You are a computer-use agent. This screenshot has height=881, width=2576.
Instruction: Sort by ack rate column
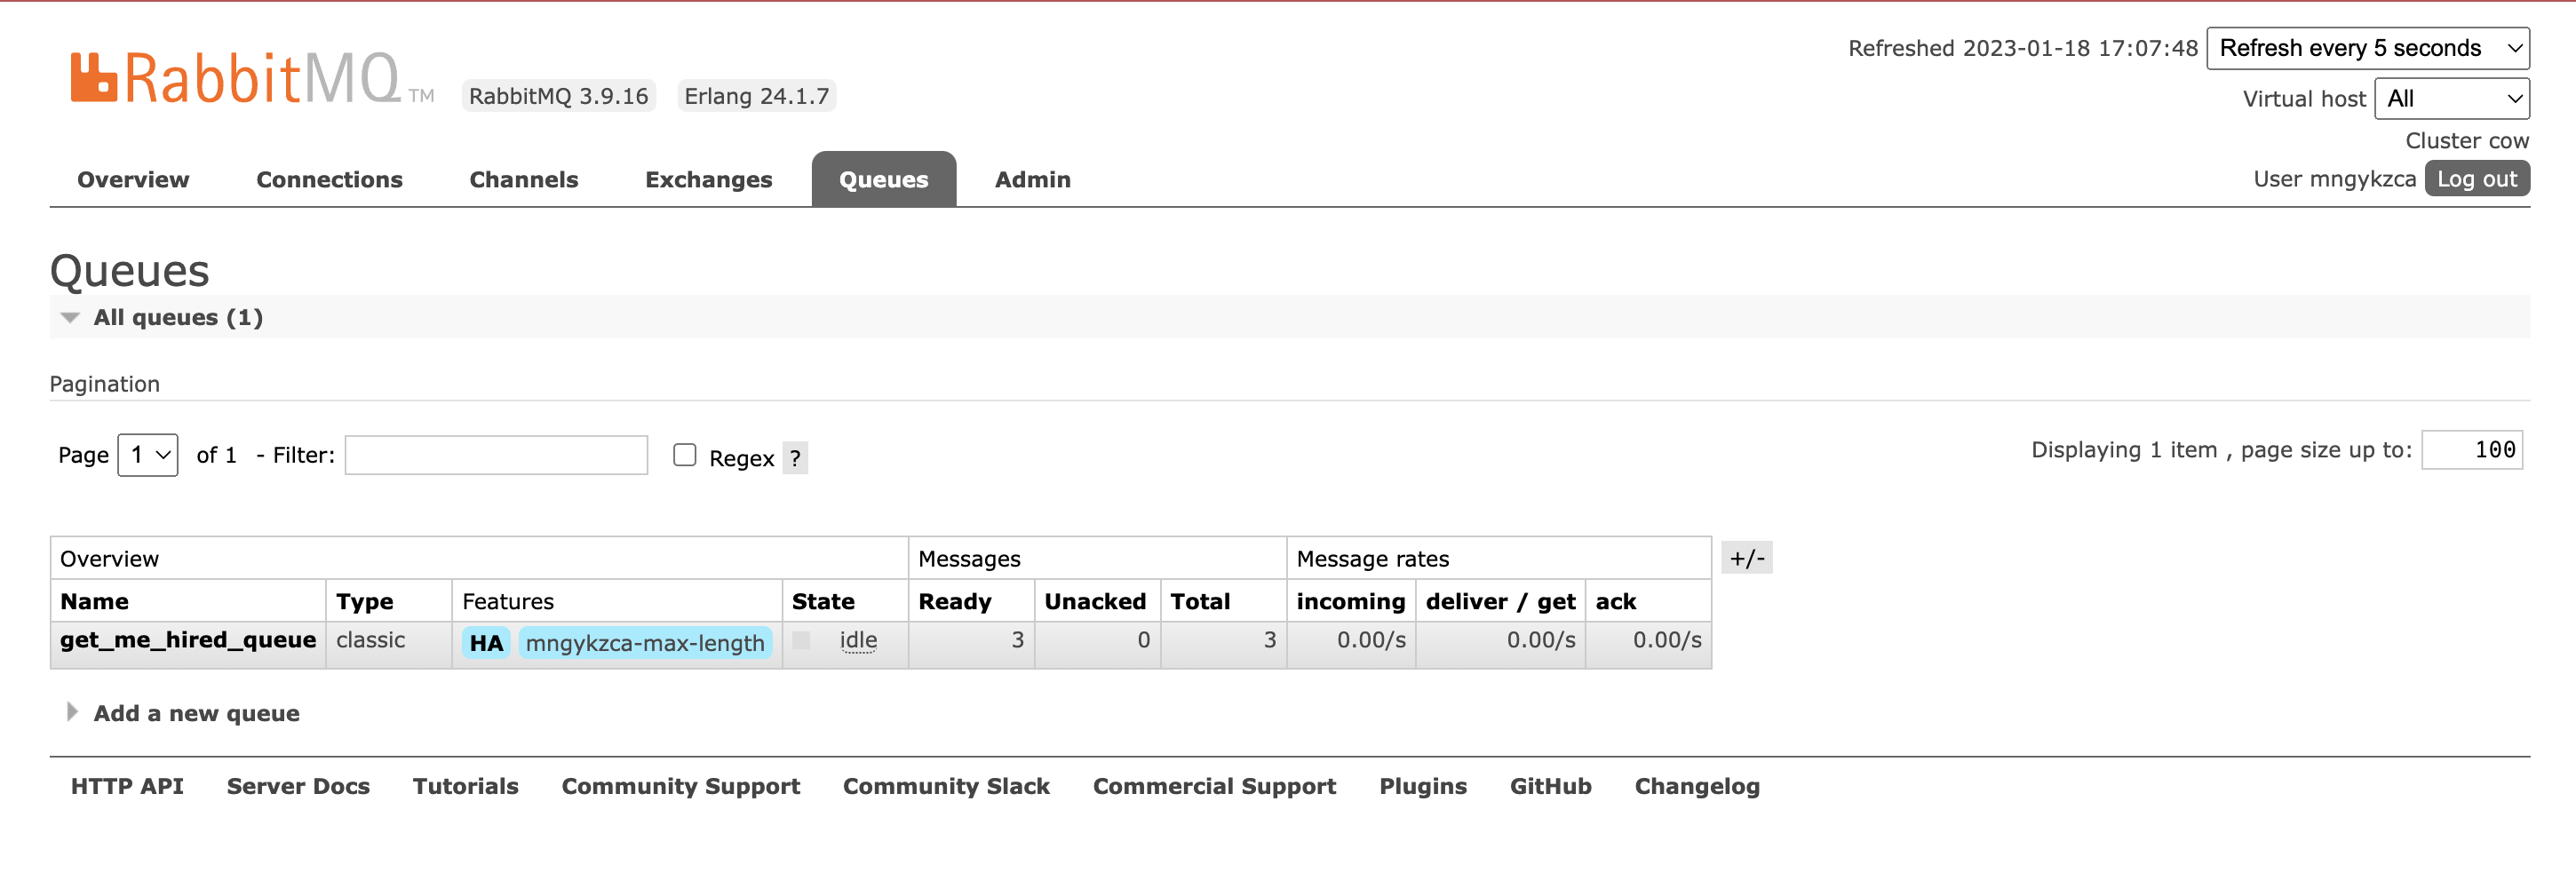1615,602
